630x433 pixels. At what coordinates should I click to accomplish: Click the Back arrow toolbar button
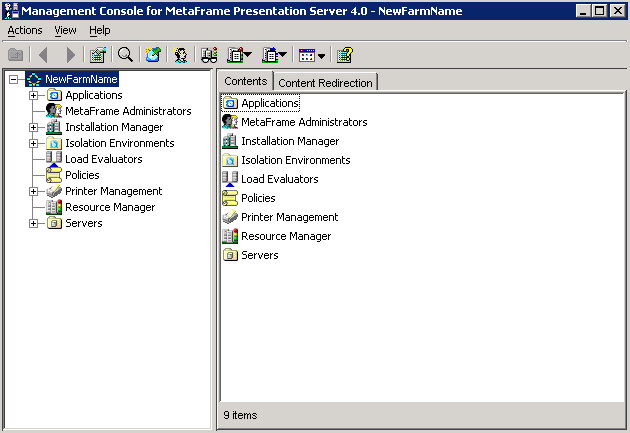point(43,55)
